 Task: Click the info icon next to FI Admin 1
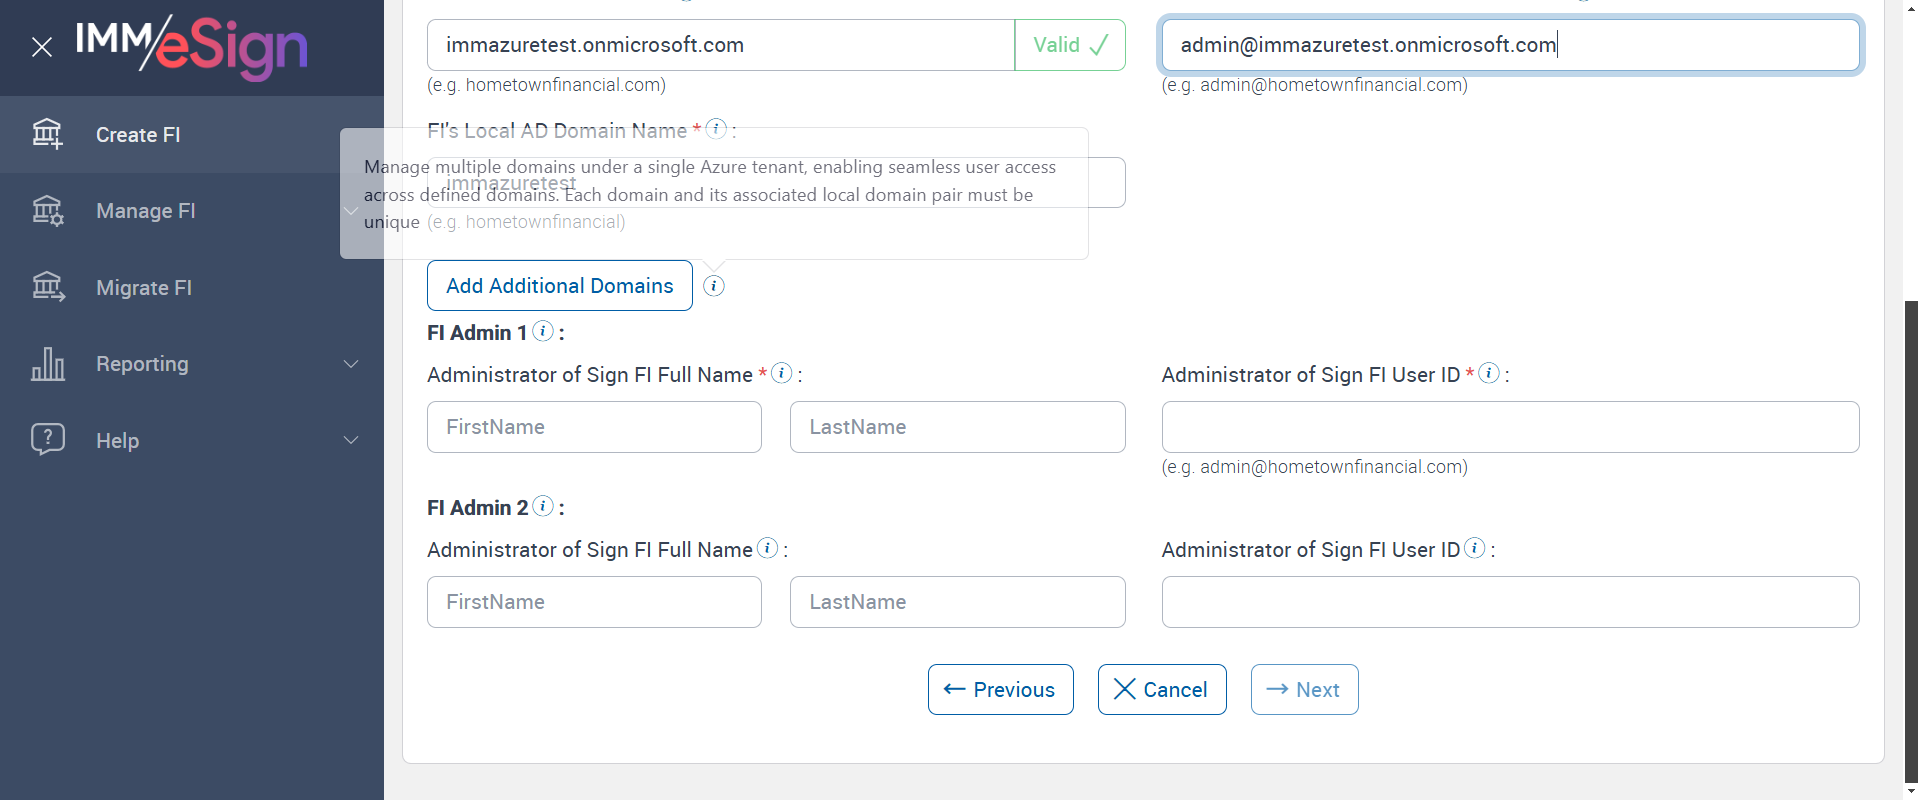click(x=543, y=331)
